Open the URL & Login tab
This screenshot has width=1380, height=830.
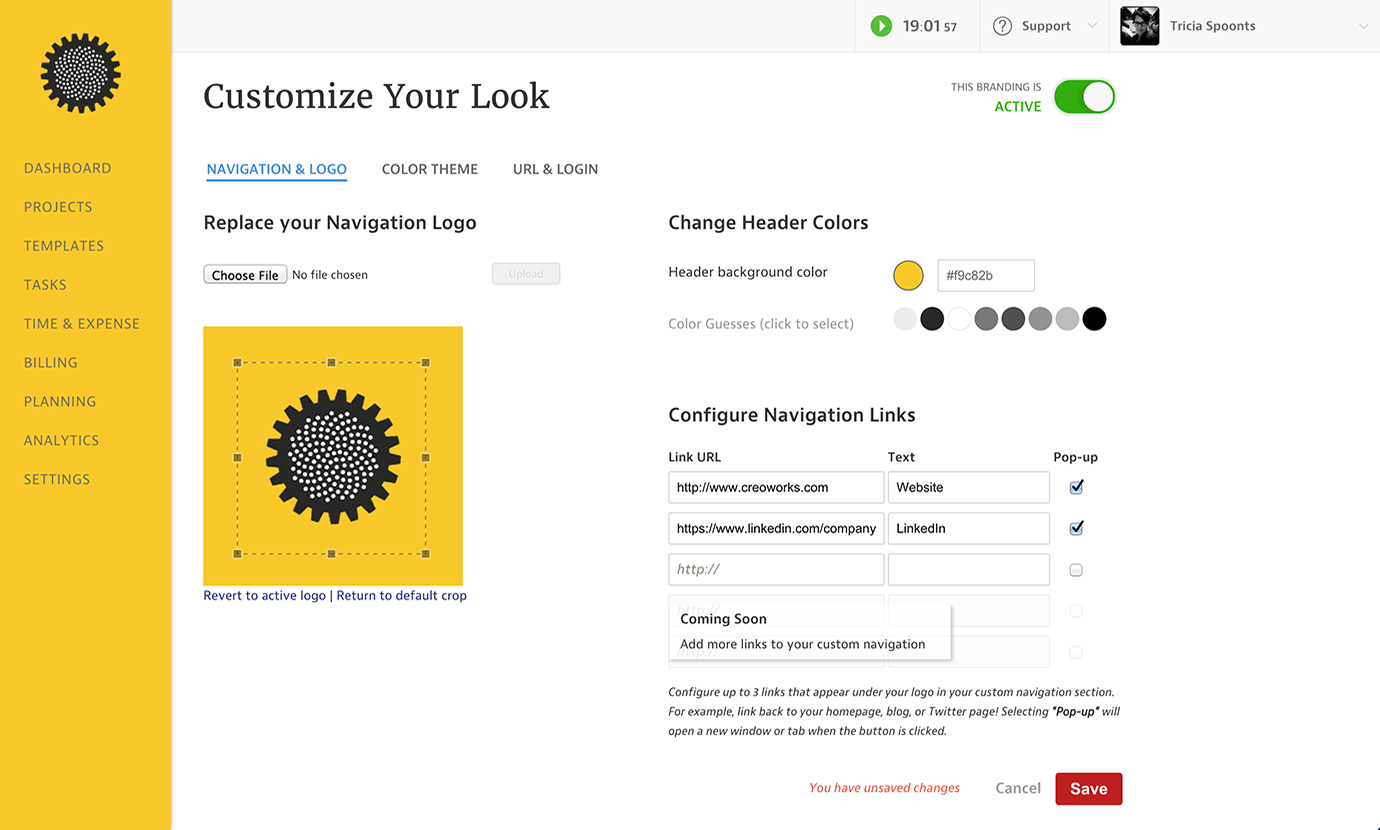click(555, 169)
